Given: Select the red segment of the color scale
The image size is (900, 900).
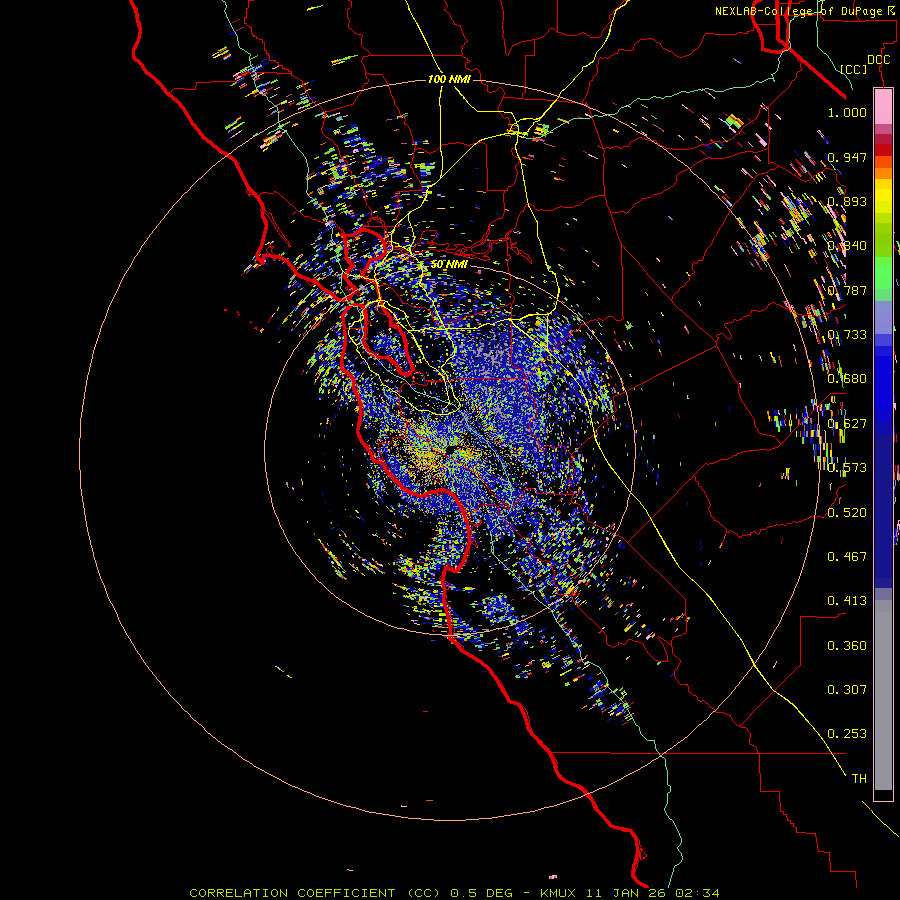Looking at the screenshot, I should point(883,149).
